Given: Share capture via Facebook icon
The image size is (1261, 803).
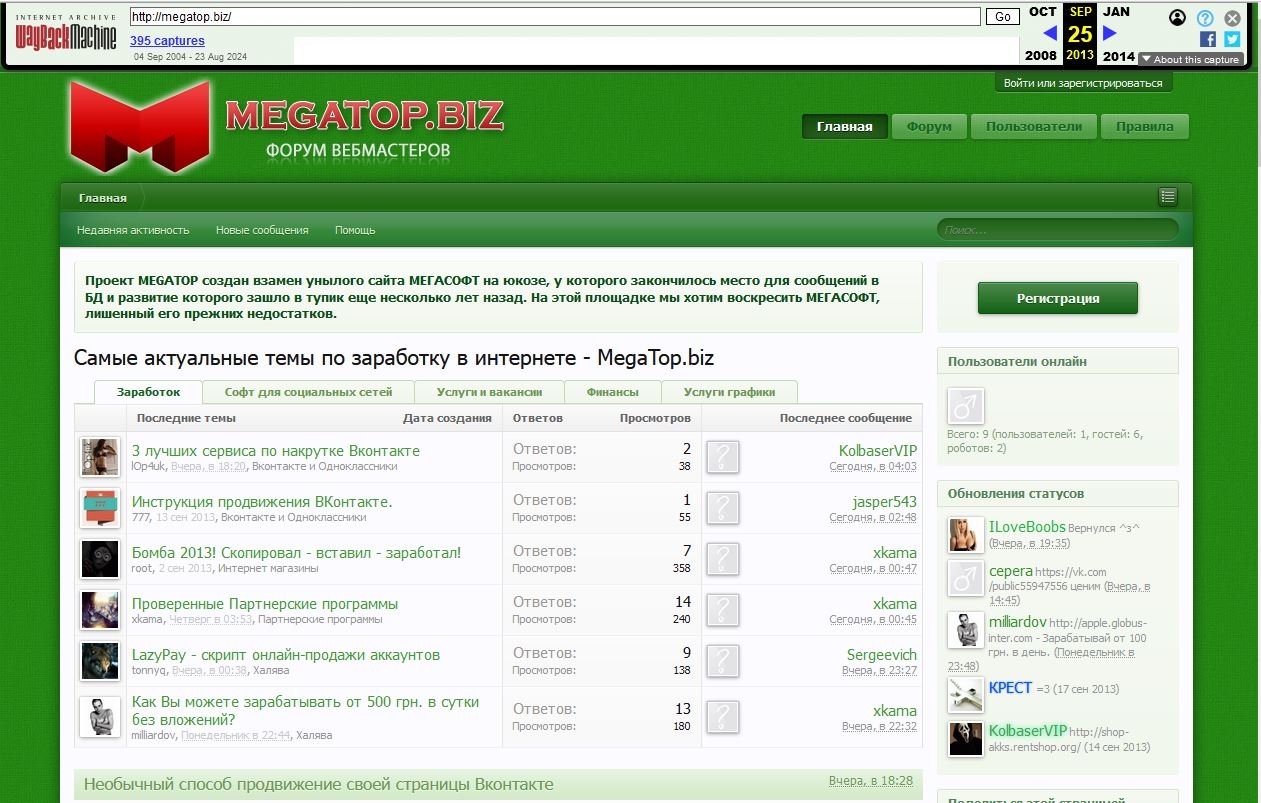Looking at the screenshot, I should (1207, 39).
